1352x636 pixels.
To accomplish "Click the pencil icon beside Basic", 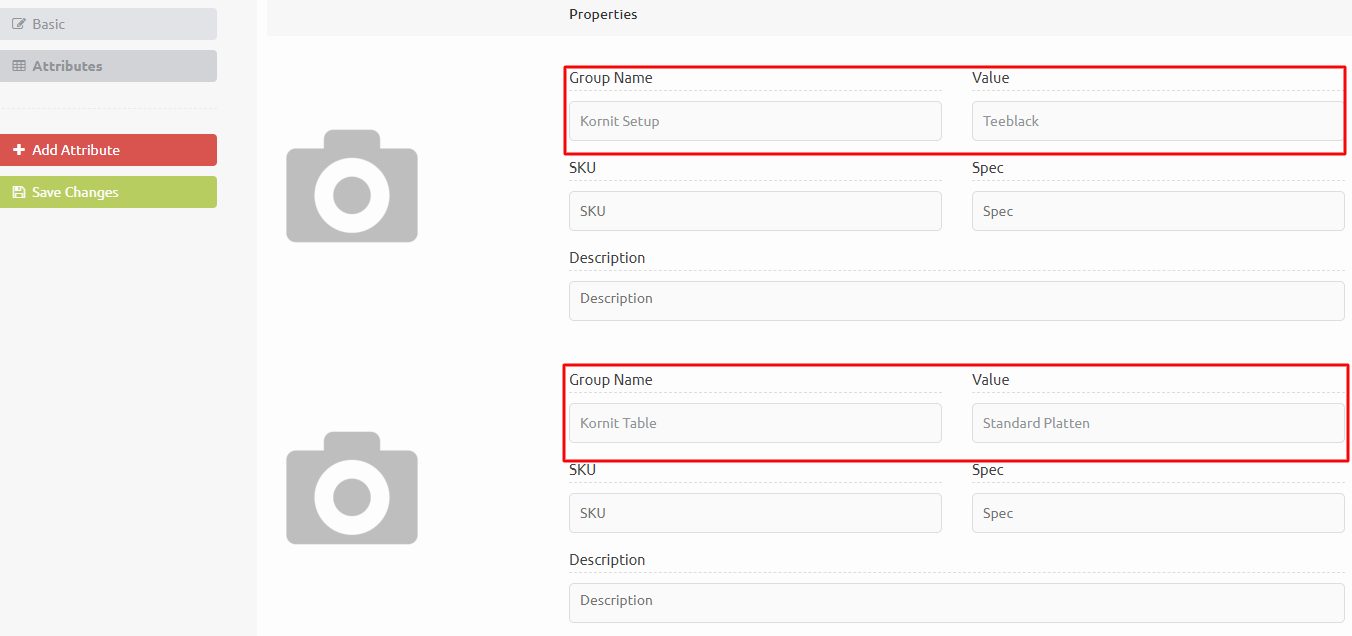I will click(x=19, y=24).
